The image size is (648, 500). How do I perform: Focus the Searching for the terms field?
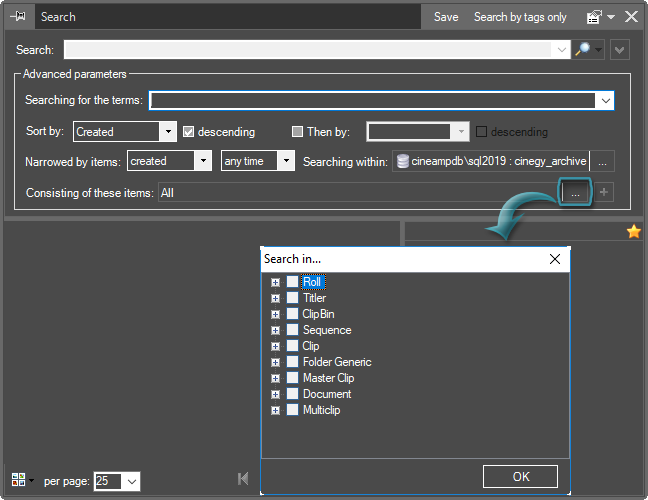coord(372,100)
